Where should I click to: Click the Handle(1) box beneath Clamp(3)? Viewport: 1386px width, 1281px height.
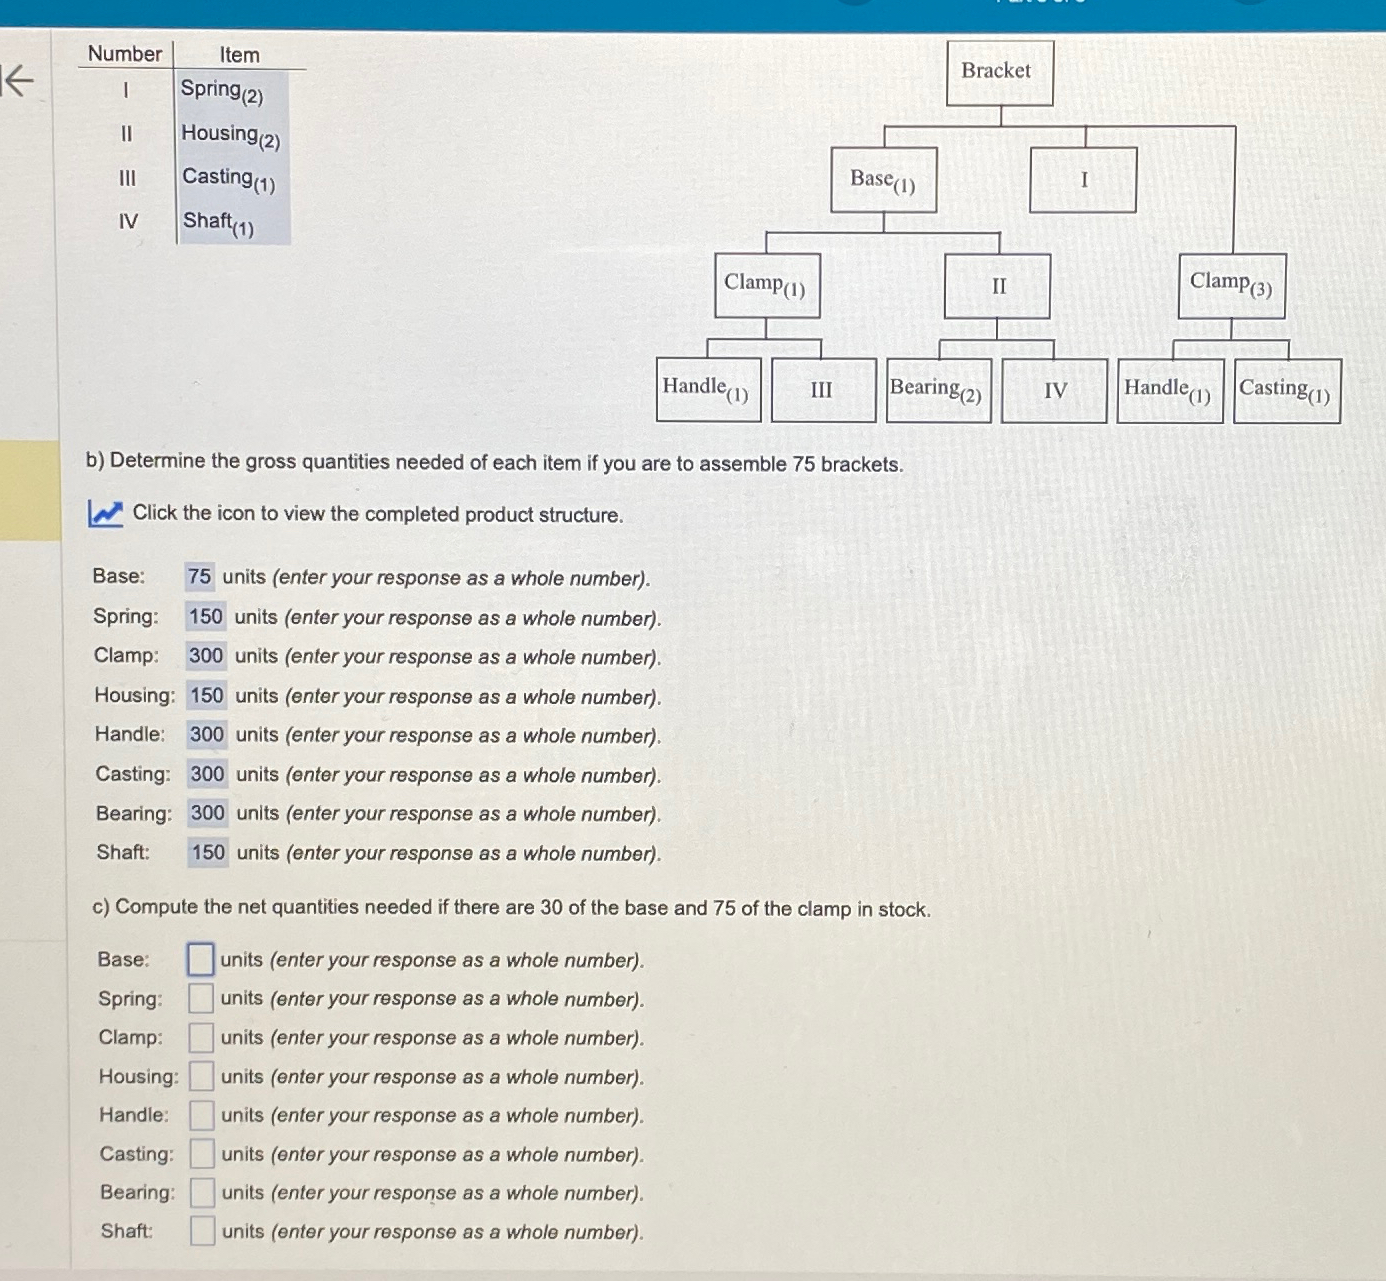(x=1170, y=391)
